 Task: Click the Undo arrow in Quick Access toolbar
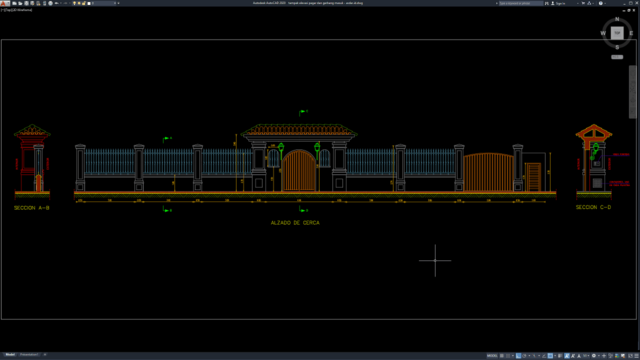click(x=56, y=3)
